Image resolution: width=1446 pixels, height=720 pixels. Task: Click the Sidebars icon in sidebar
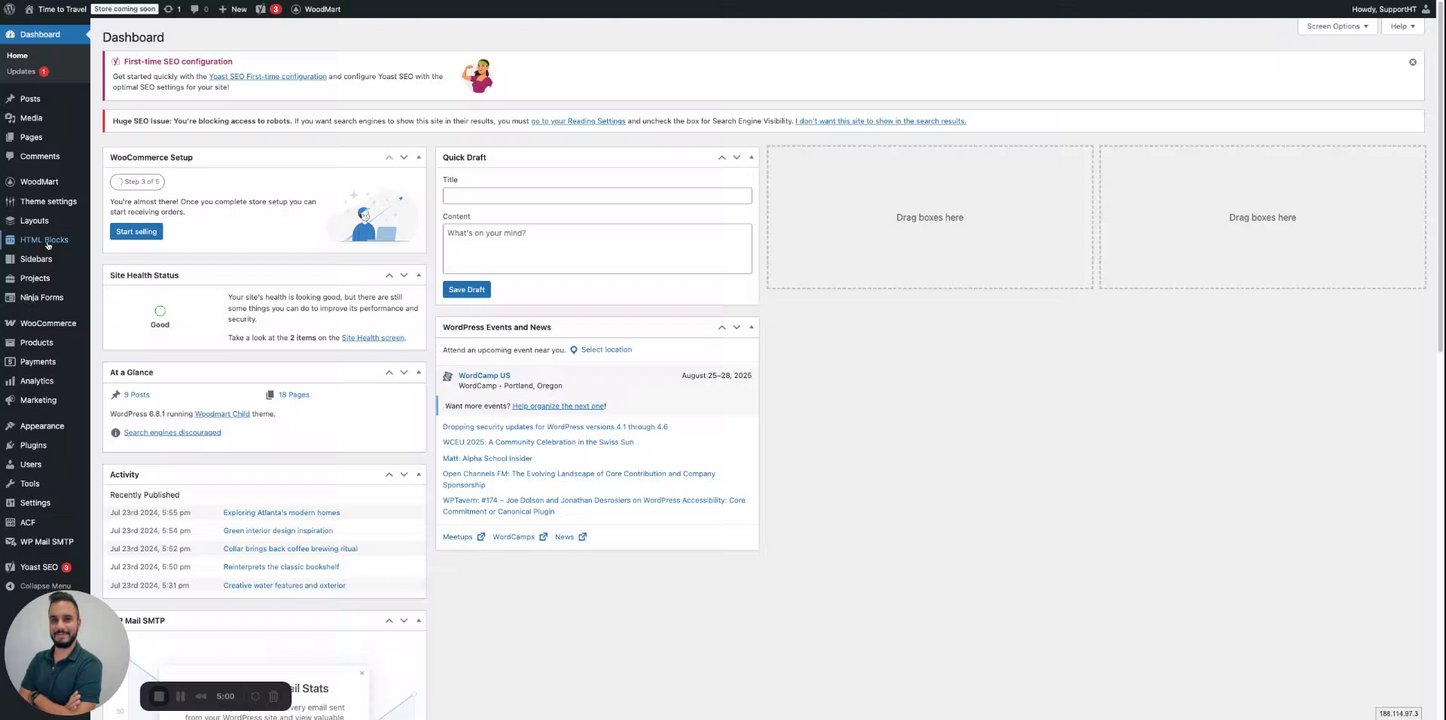pos(10,259)
